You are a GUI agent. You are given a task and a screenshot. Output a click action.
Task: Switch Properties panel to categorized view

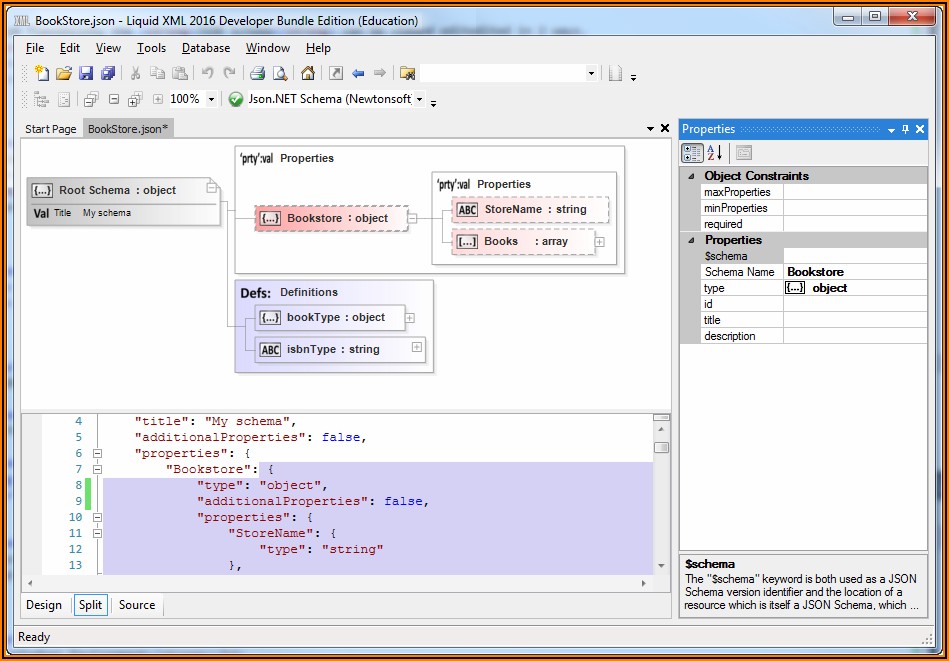[x=692, y=153]
